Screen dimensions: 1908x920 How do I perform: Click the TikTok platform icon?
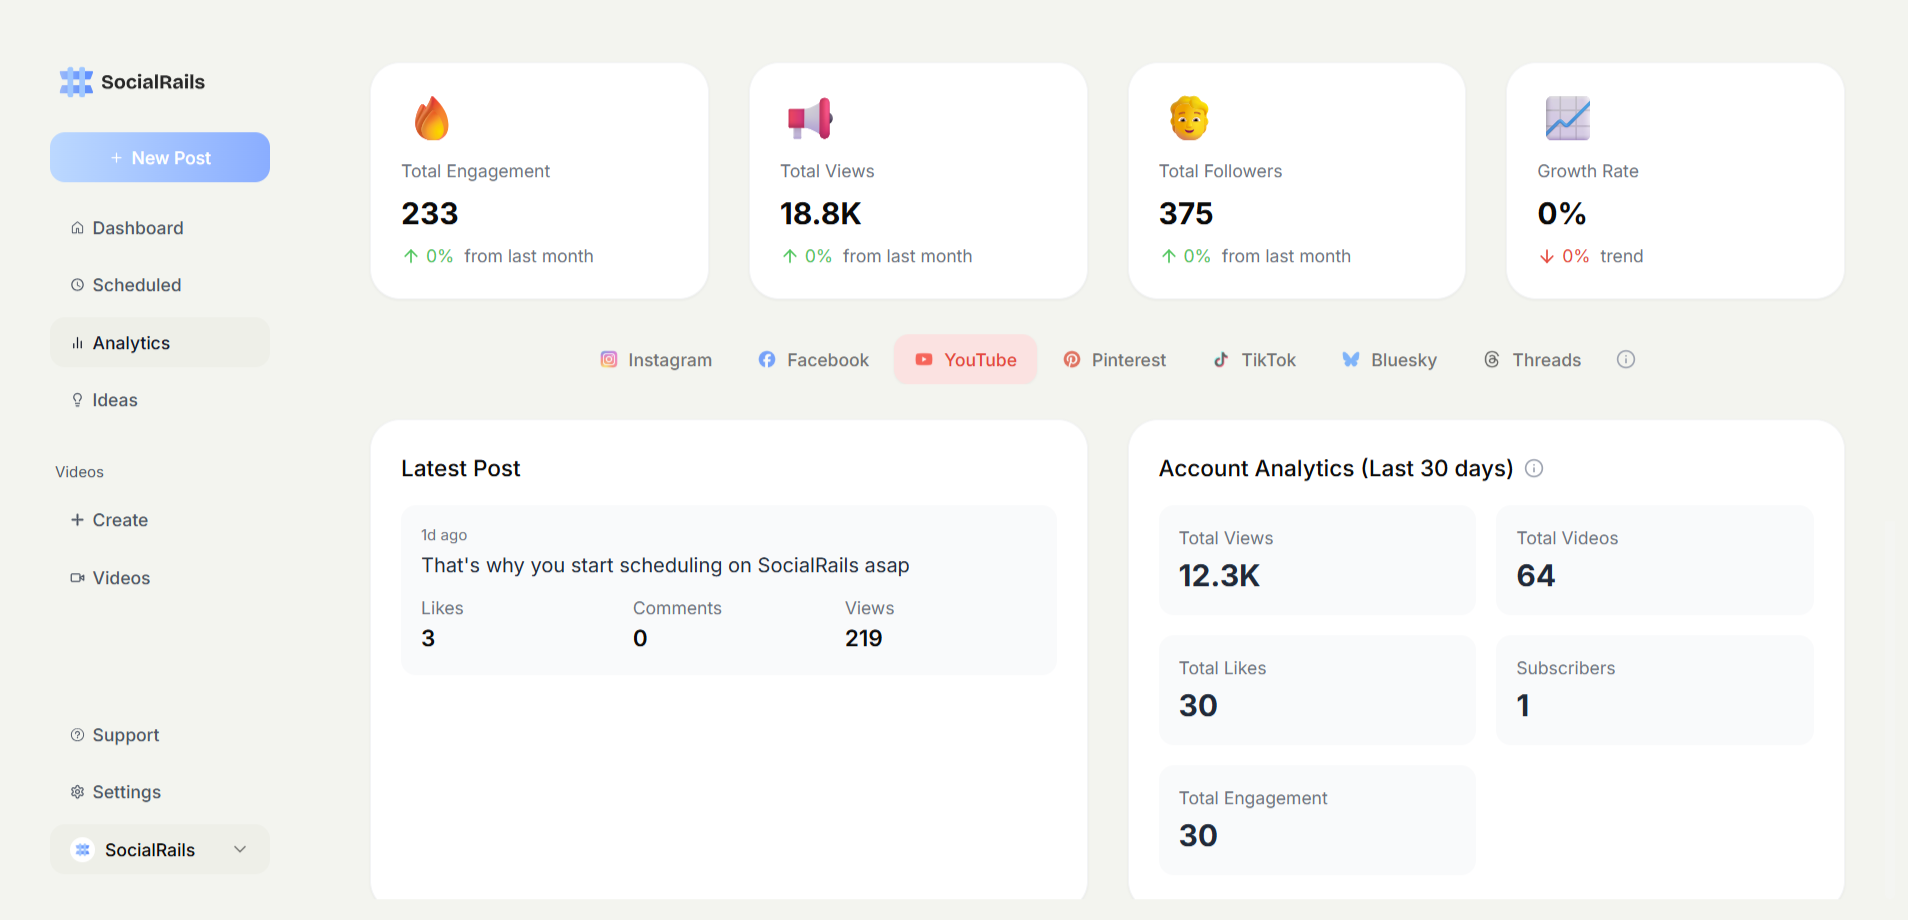click(1221, 359)
